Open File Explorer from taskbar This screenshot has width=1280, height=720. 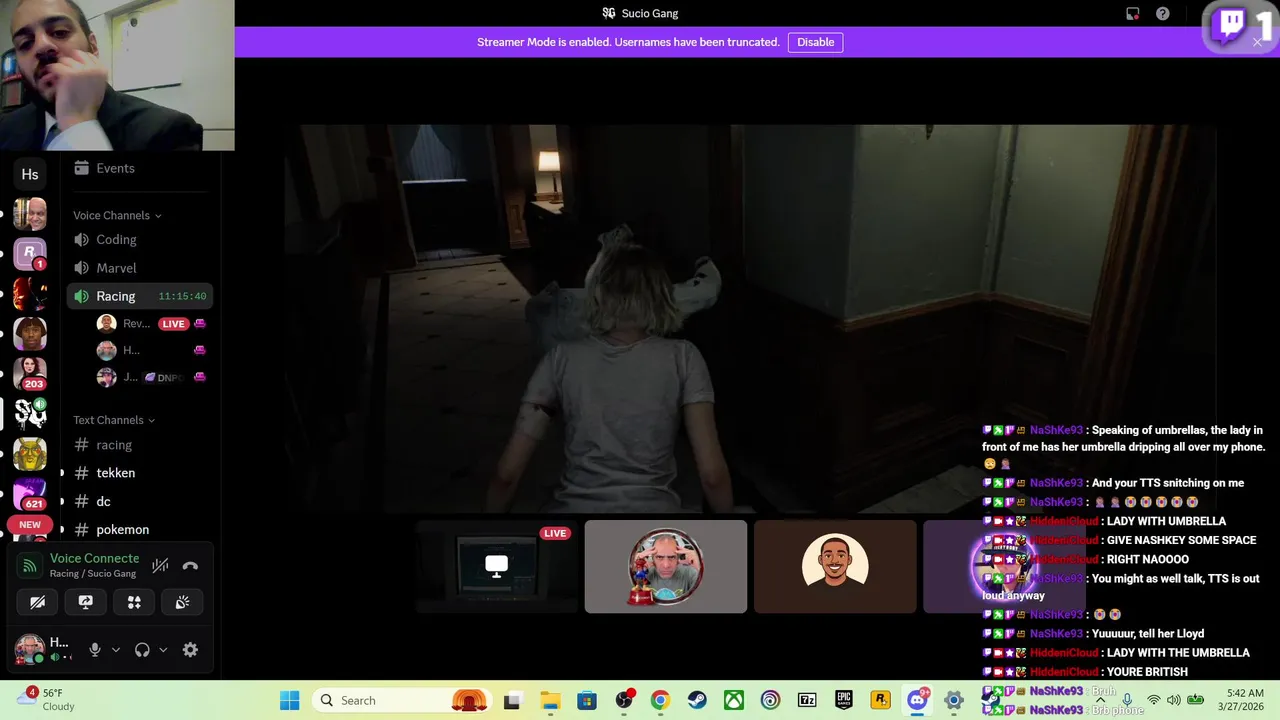550,700
